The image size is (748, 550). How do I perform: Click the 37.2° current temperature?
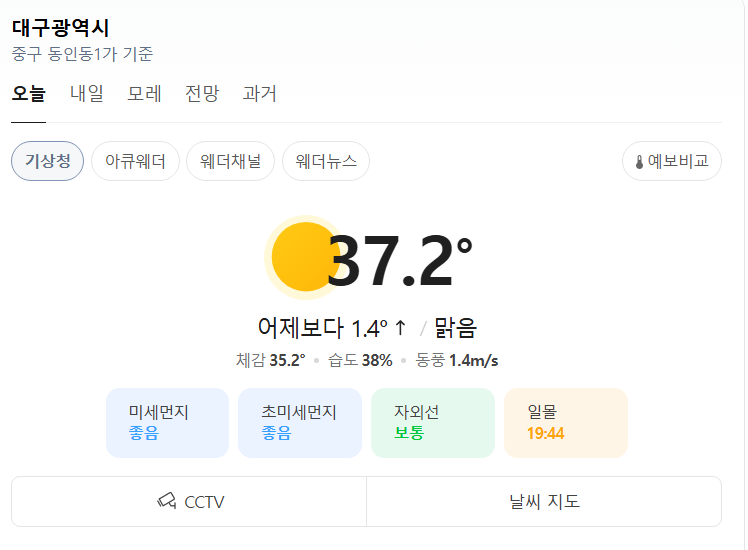pos(400,260)
